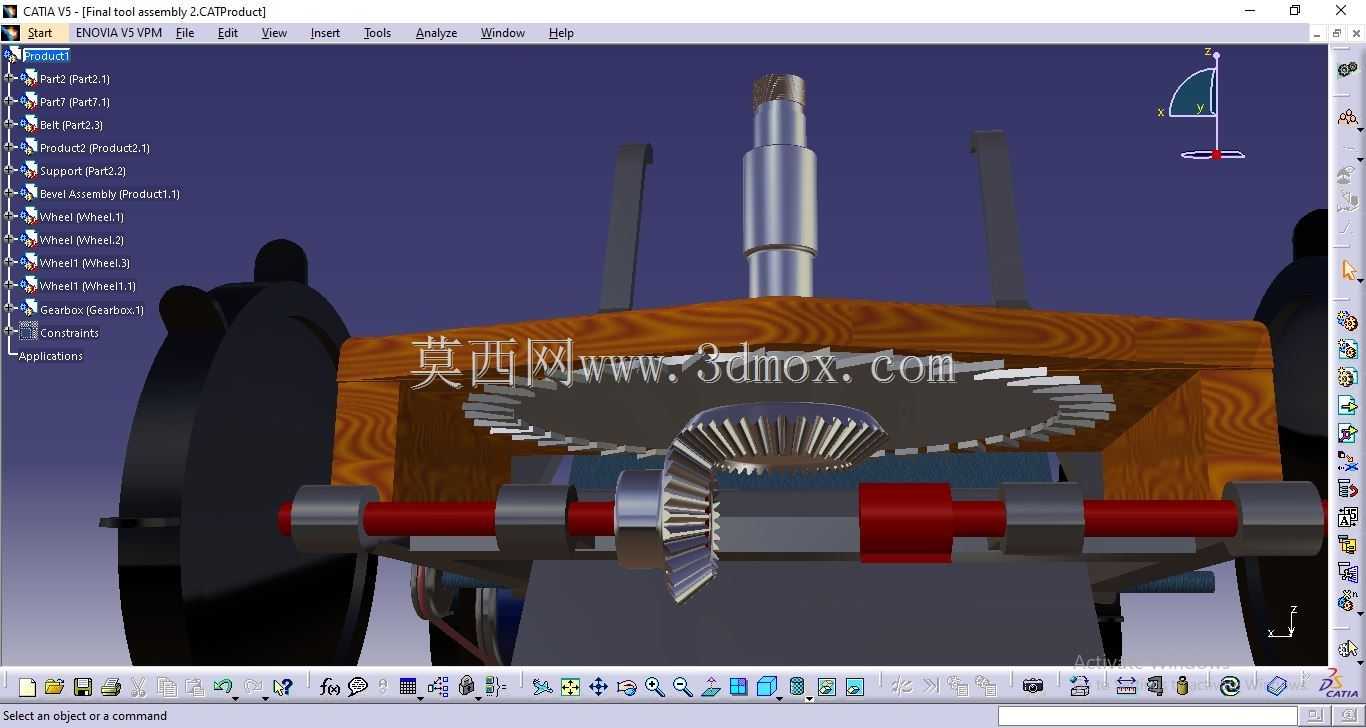Image resolution: width=1366 pixels, height=728 pixels.
Task: Click the Catalog Browser book icon
Action: pos(1277,687)
